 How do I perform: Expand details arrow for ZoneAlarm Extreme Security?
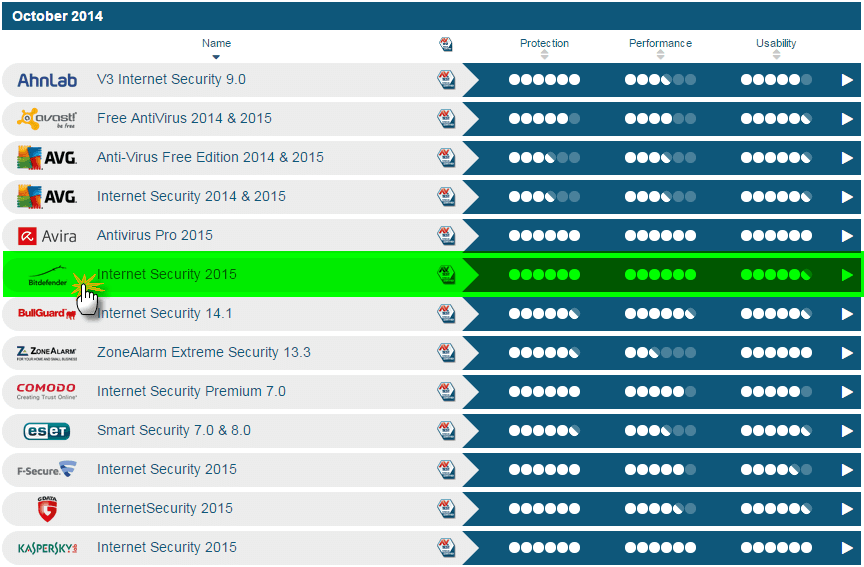pos(847,353)
